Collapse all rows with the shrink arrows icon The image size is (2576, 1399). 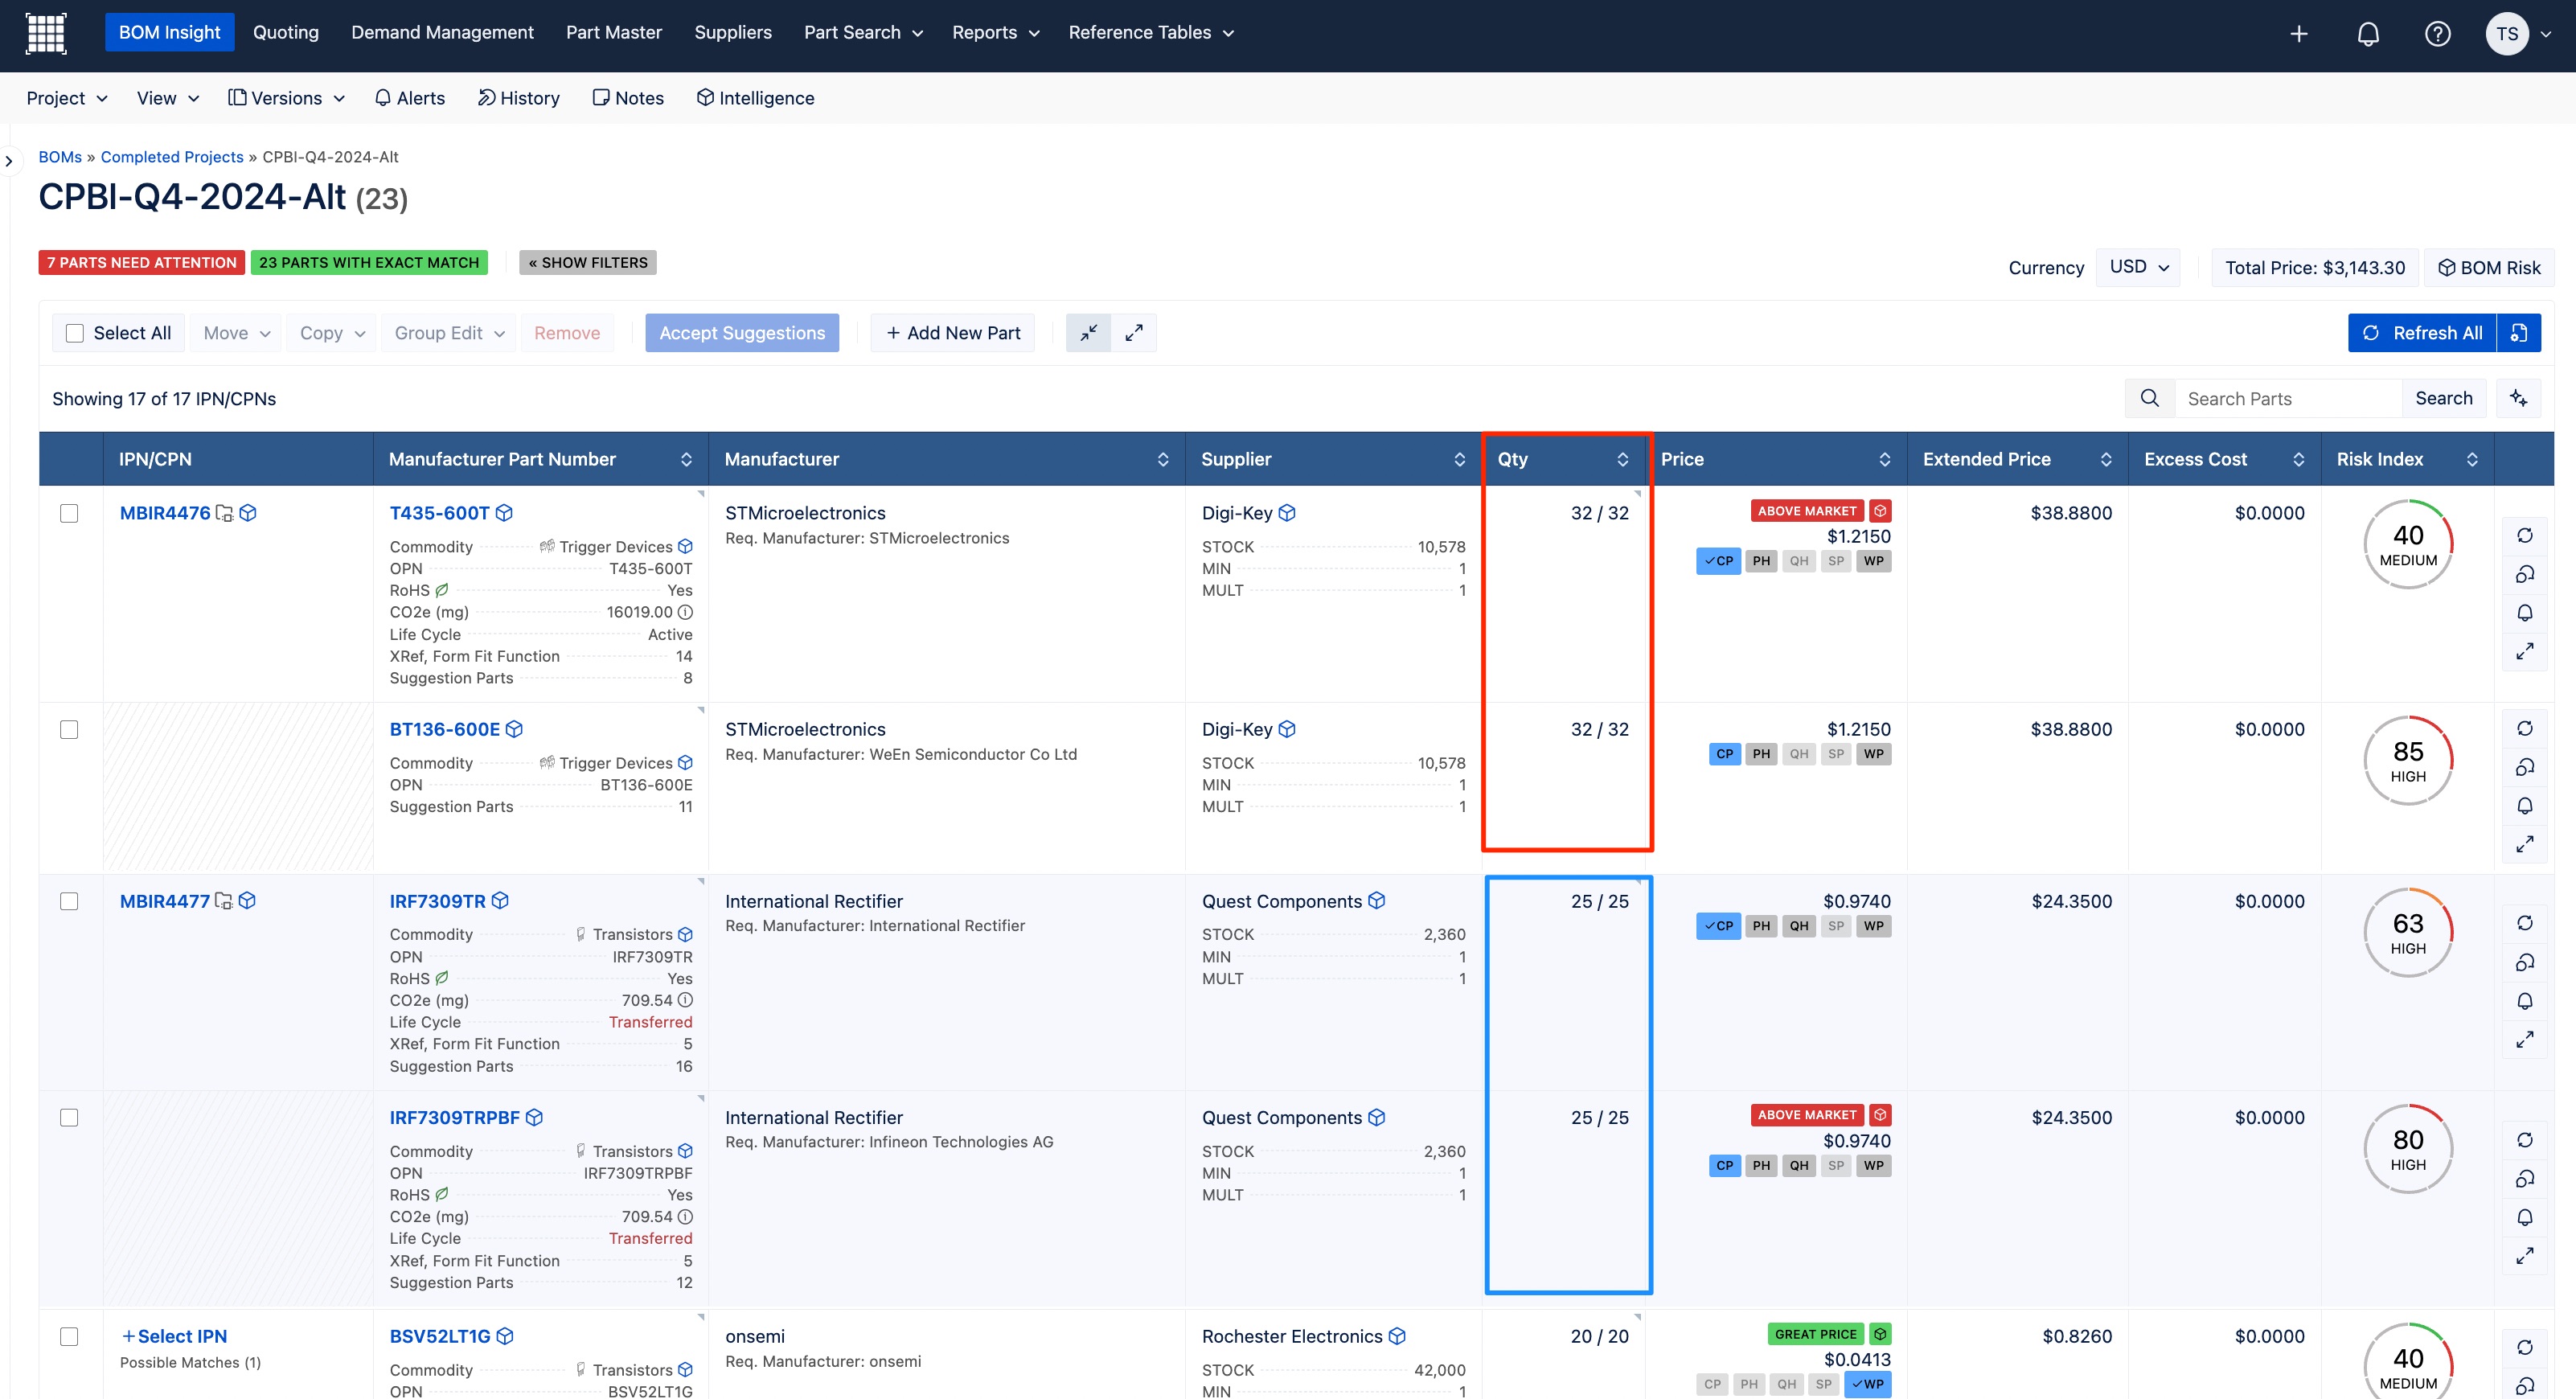[x=1089, y=333]
